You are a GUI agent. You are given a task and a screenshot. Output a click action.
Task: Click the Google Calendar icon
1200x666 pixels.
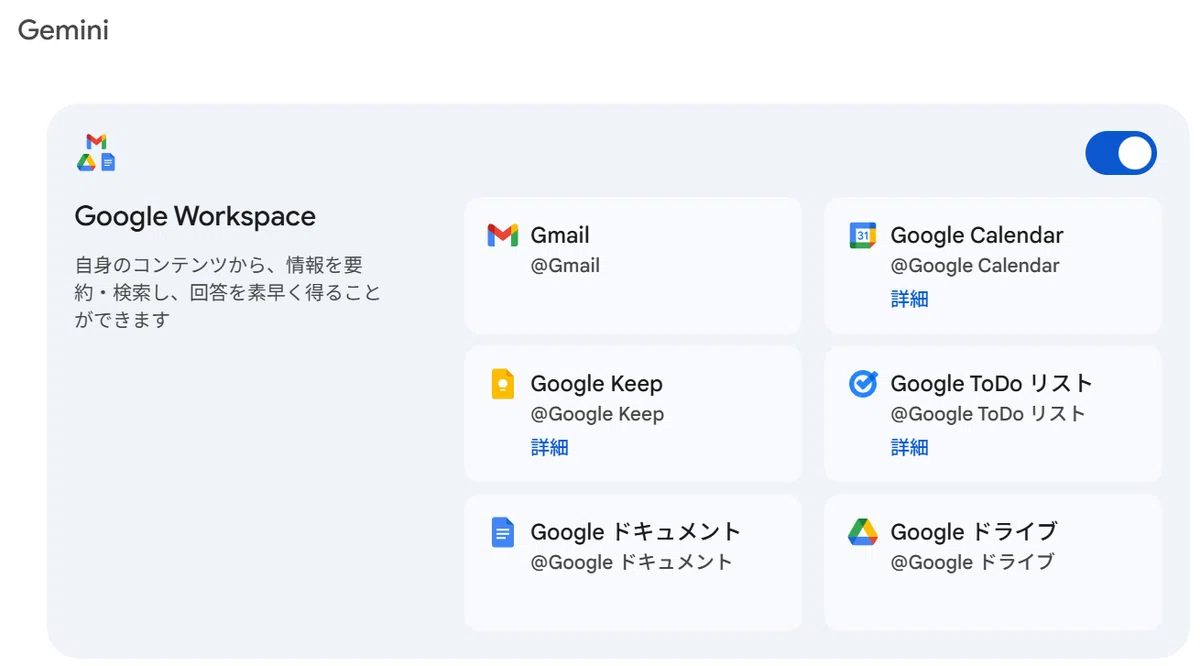tap(862, 235)
